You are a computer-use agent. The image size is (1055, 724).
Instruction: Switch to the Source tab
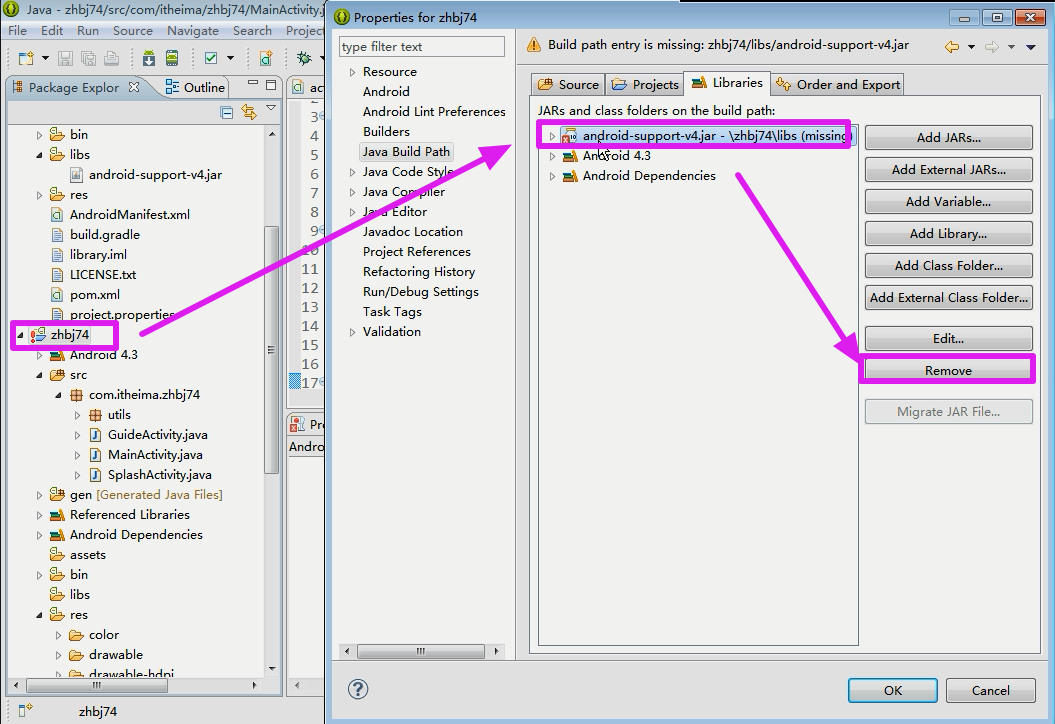568,85
